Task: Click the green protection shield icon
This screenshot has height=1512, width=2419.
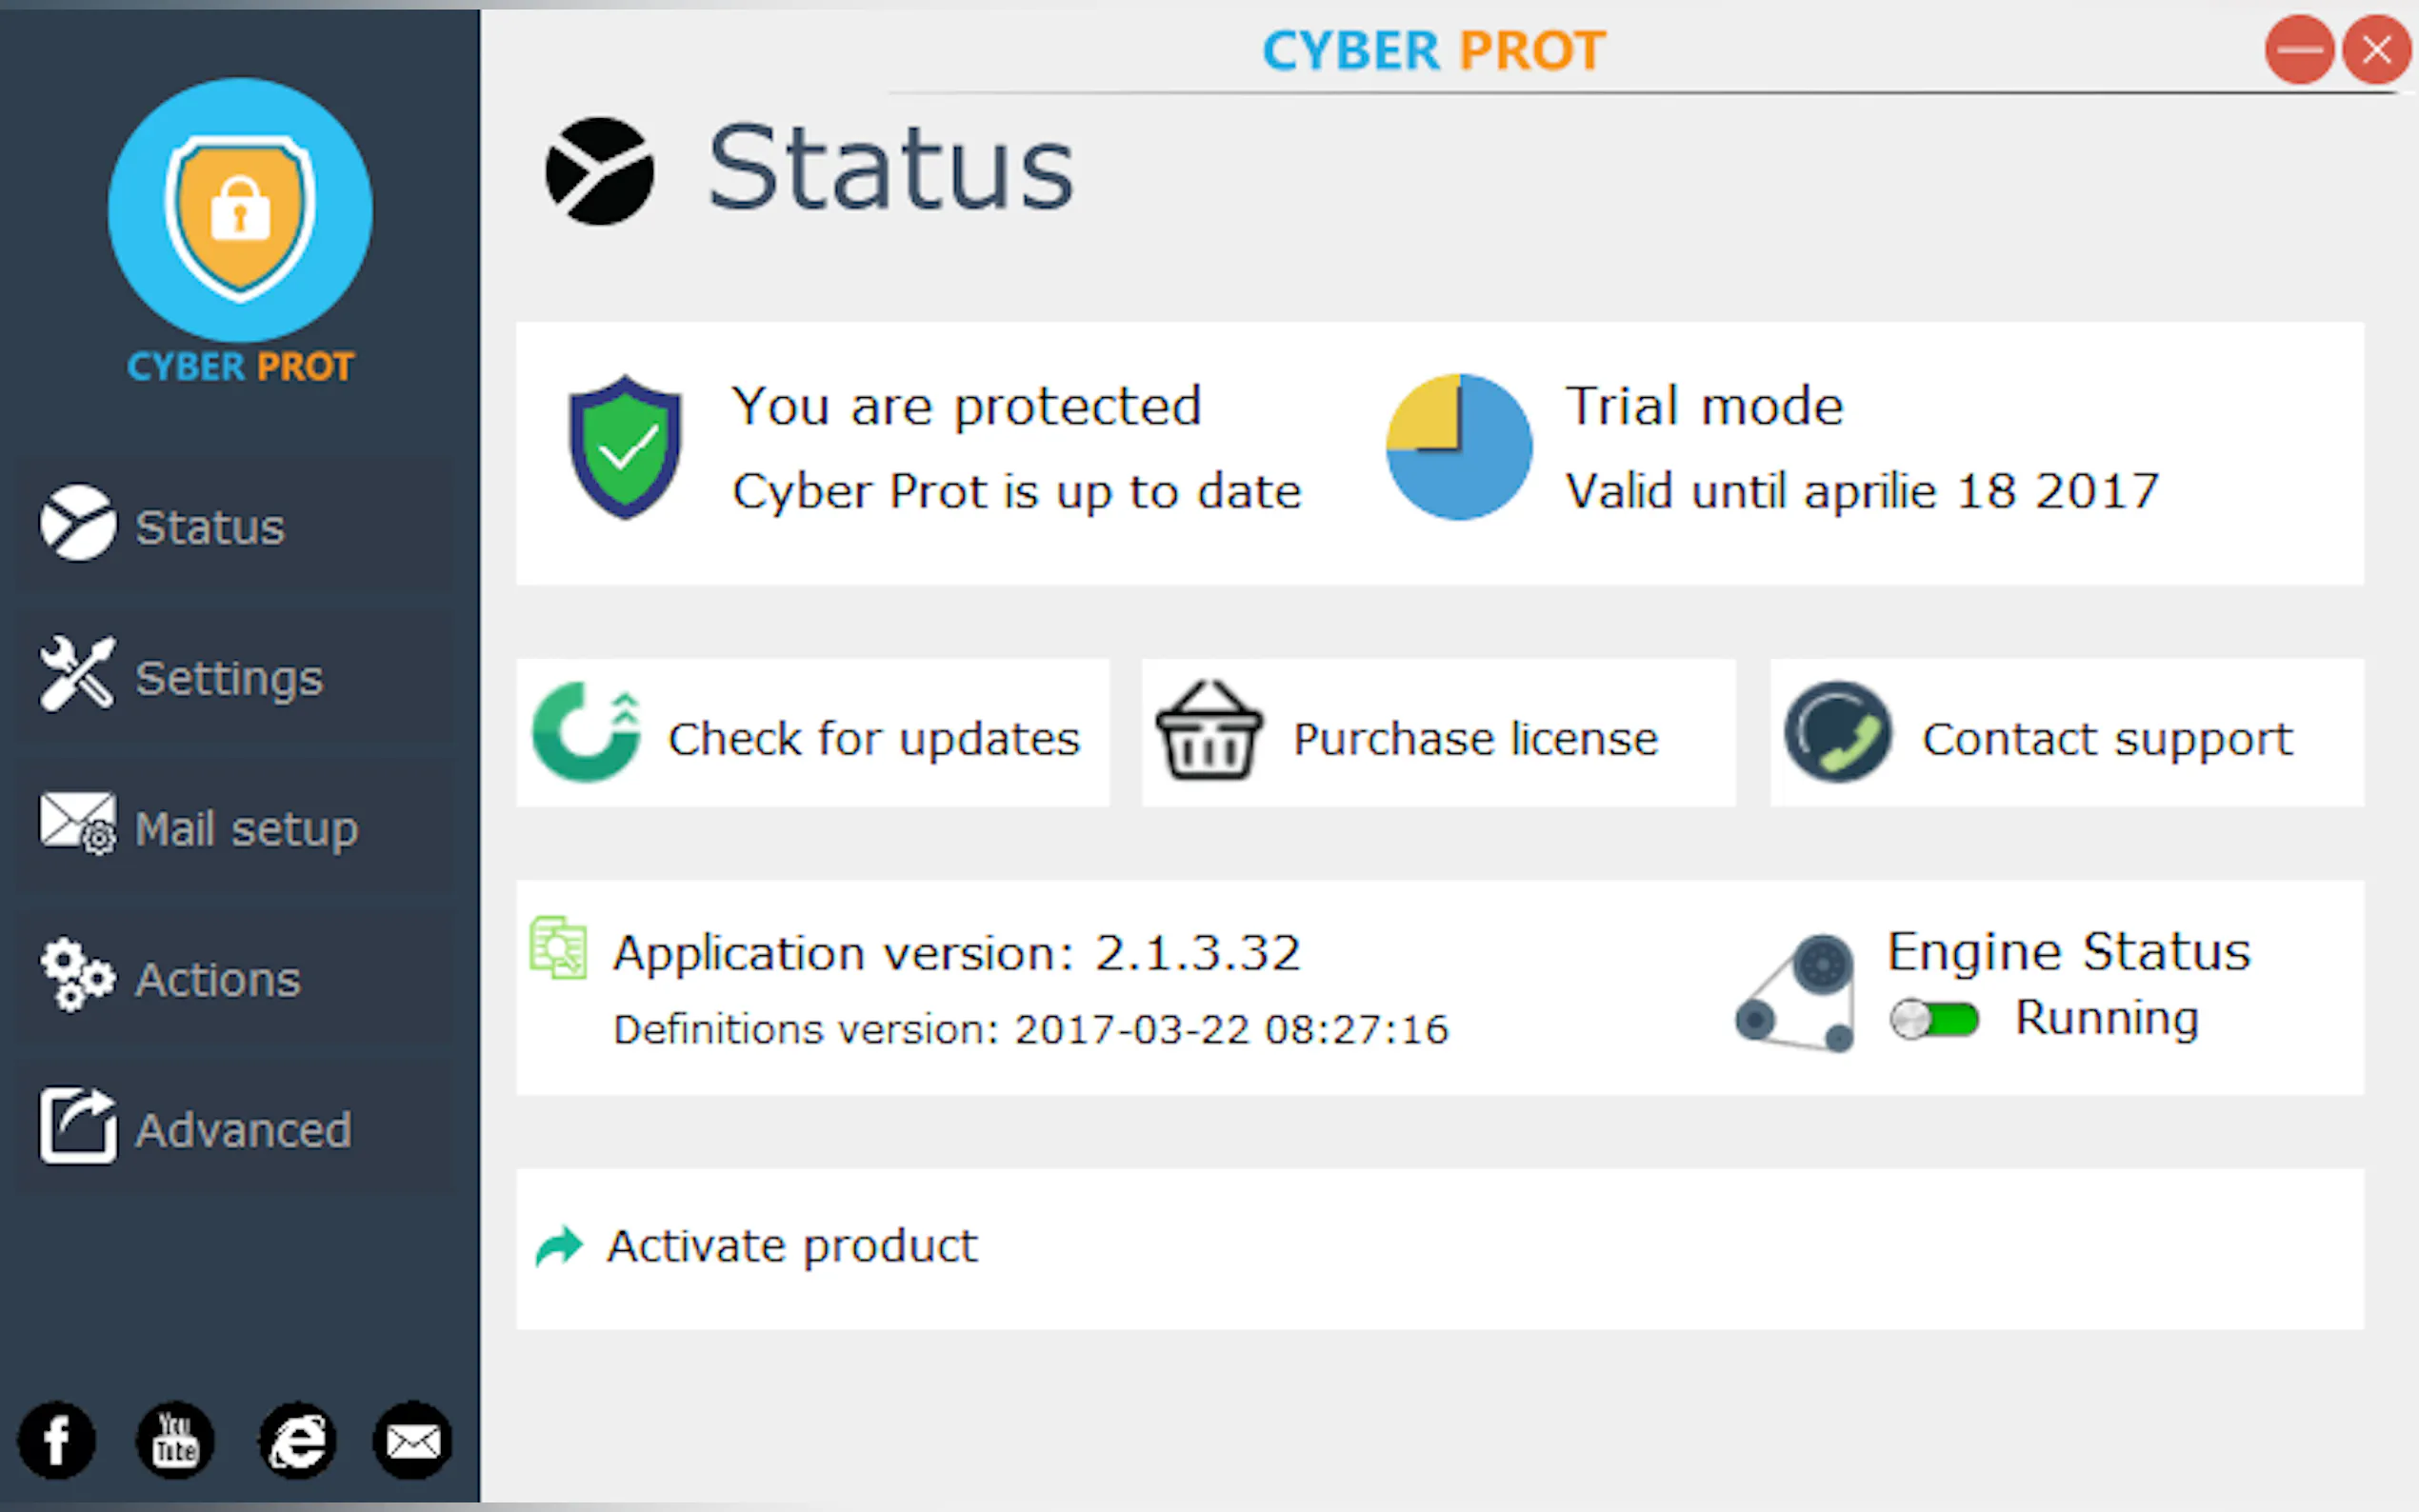Action: coord(625,448)
